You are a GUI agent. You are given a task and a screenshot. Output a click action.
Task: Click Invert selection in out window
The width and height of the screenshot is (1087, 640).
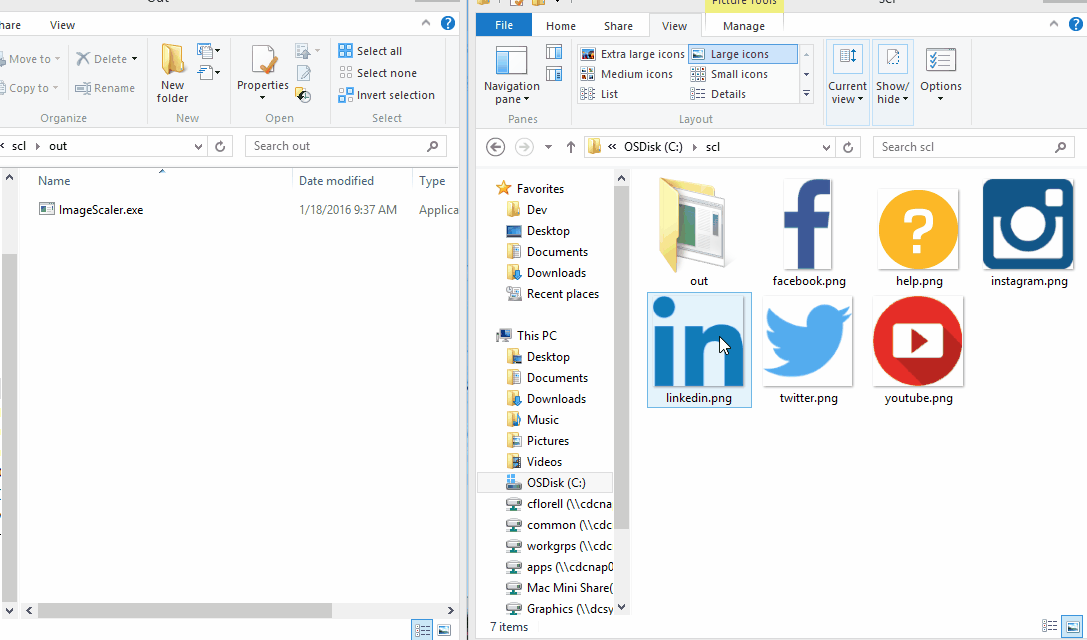(x=387, y=95)
